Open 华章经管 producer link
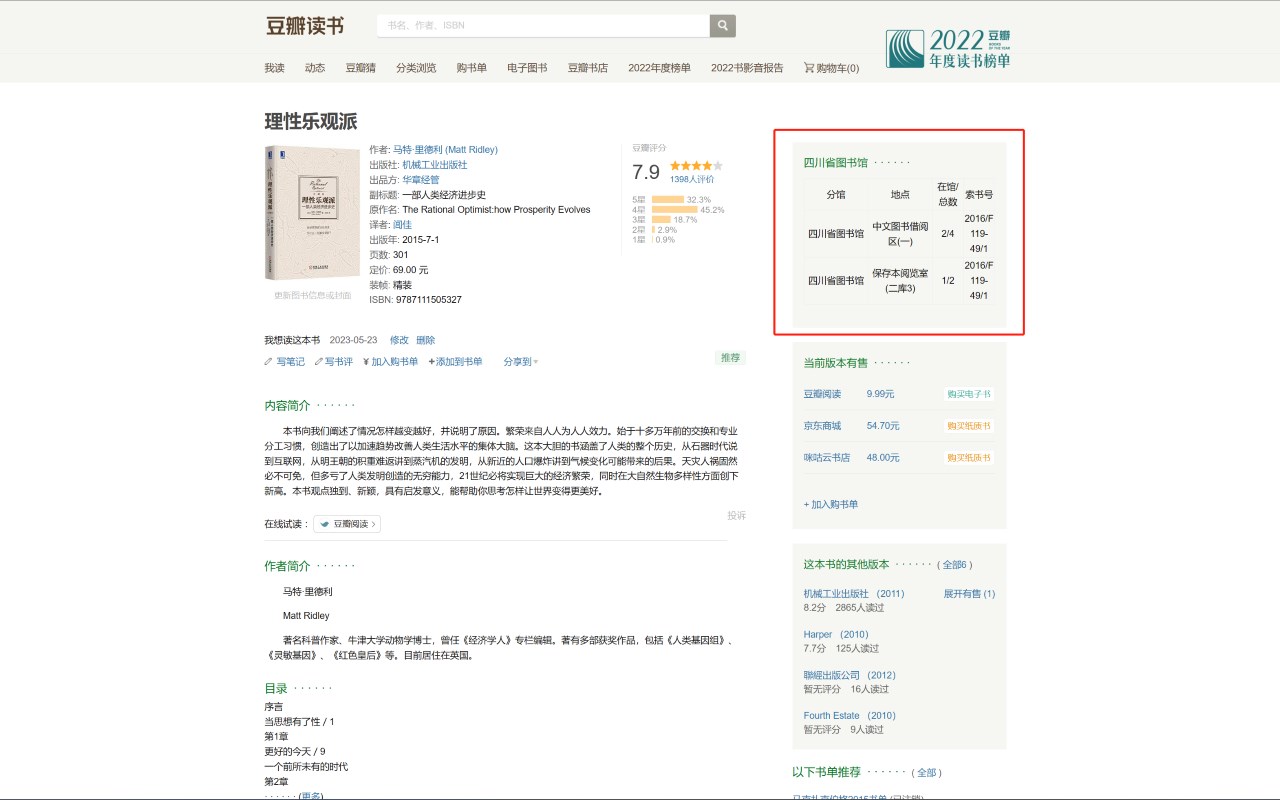Screen dimensions: 1280x800 [x=421, y=180]
